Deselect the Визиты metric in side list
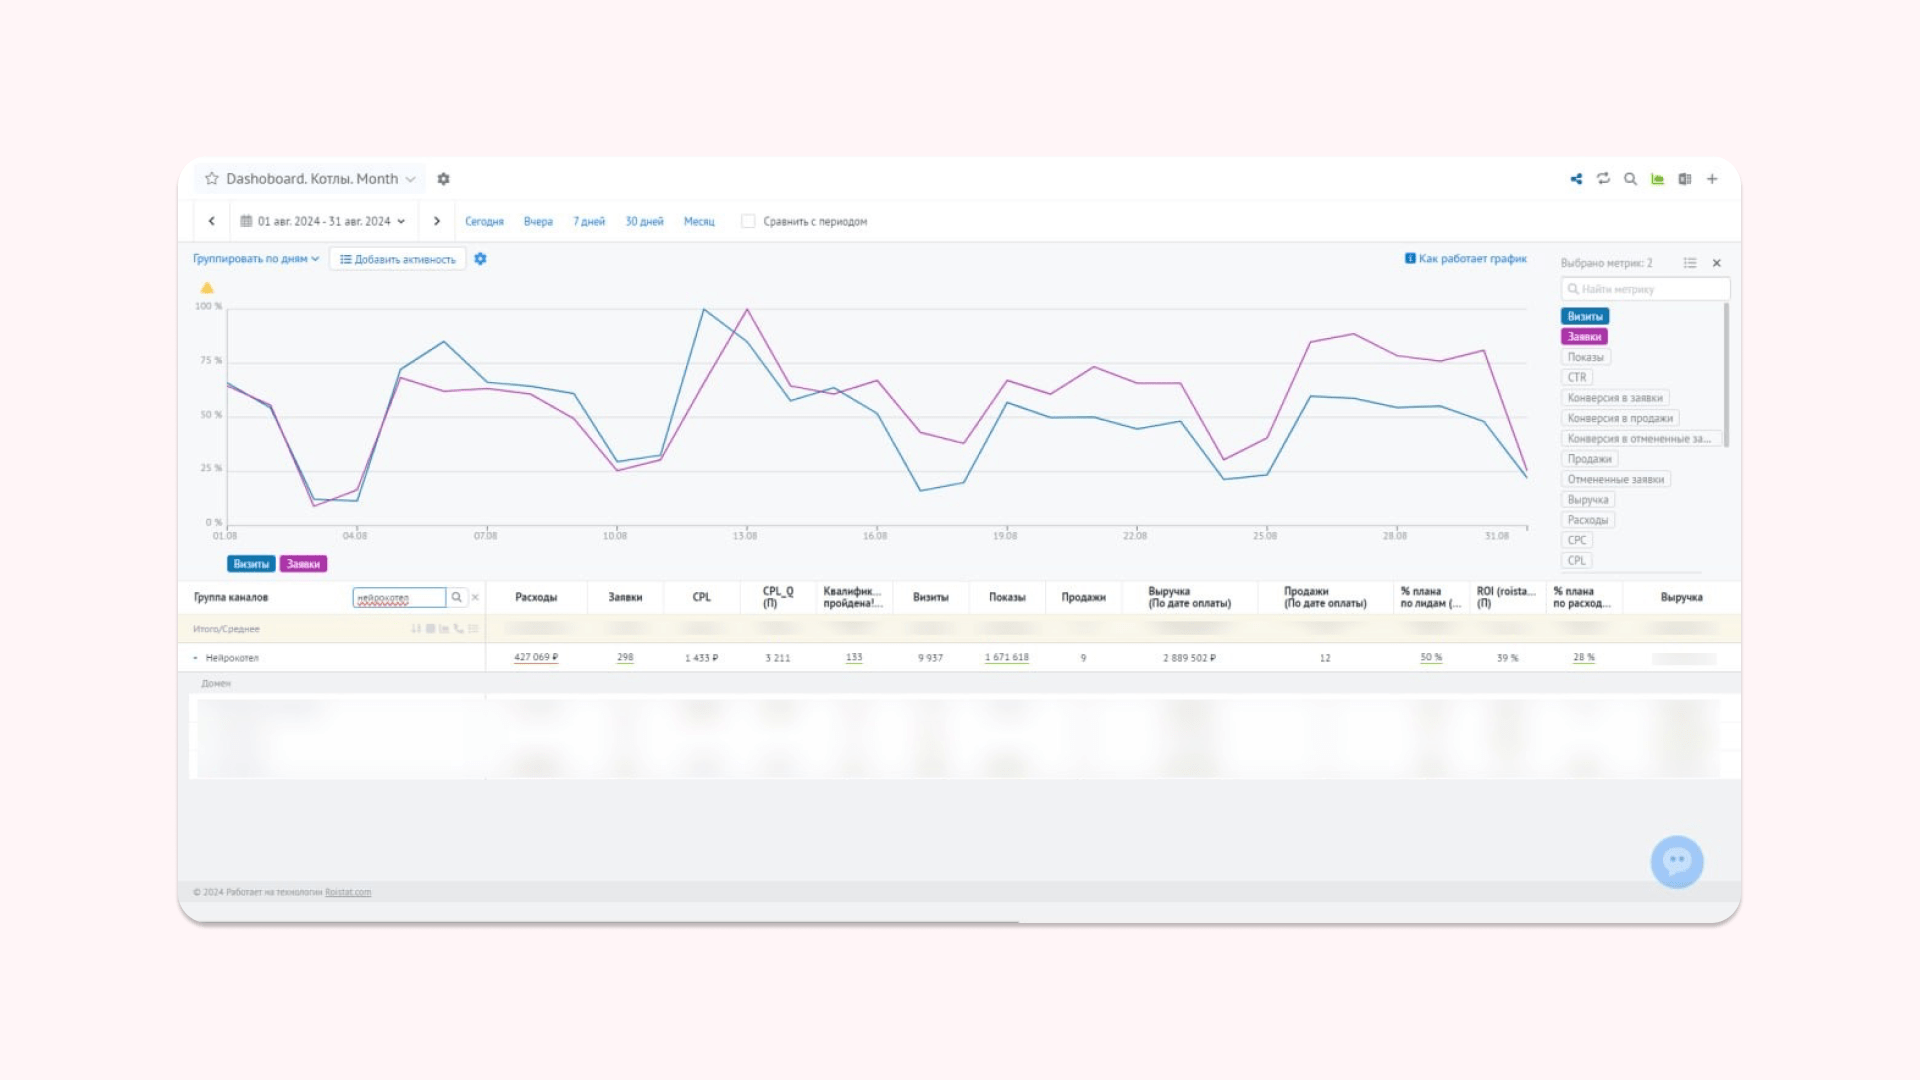Viewport: 1920px width, 1080px height. click(1584, 316)
